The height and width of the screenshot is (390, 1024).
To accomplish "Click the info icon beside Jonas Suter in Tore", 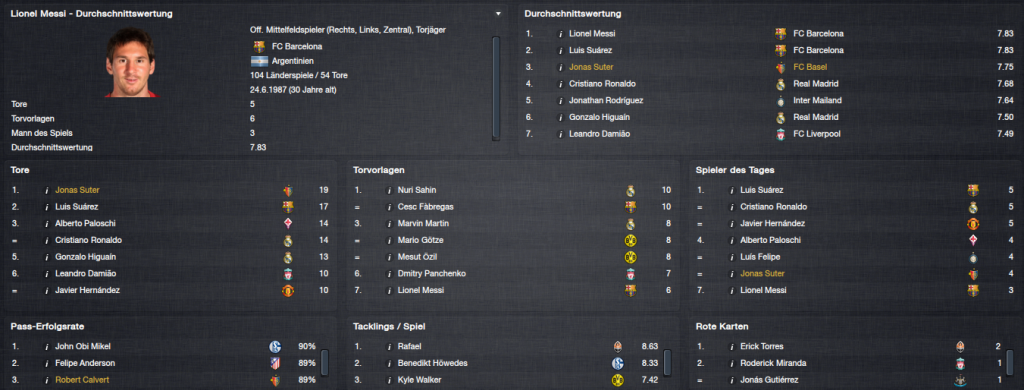I will pyautogui.click(x=47, y=190).
